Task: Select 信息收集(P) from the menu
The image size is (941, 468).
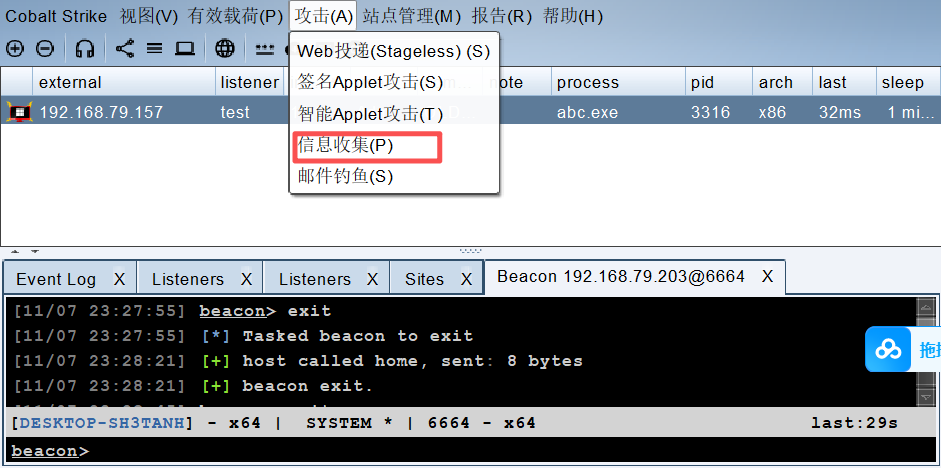Action: 394,145
